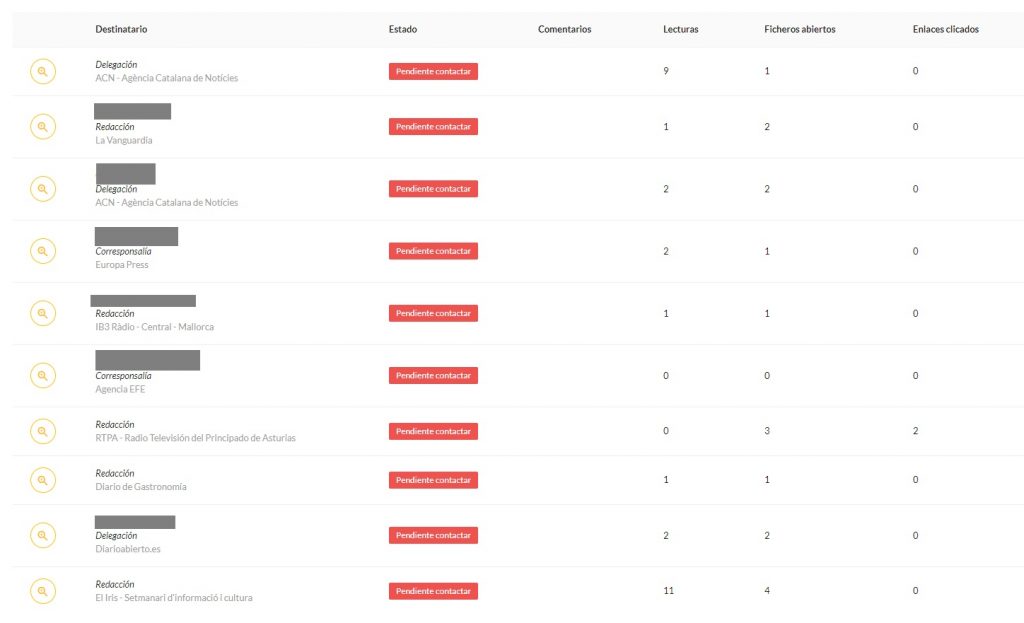Open the IB3 Ràdio - Central - Mallorca recipient
The height and width of the screenshot is (623, 1024).
coord(154,327)
